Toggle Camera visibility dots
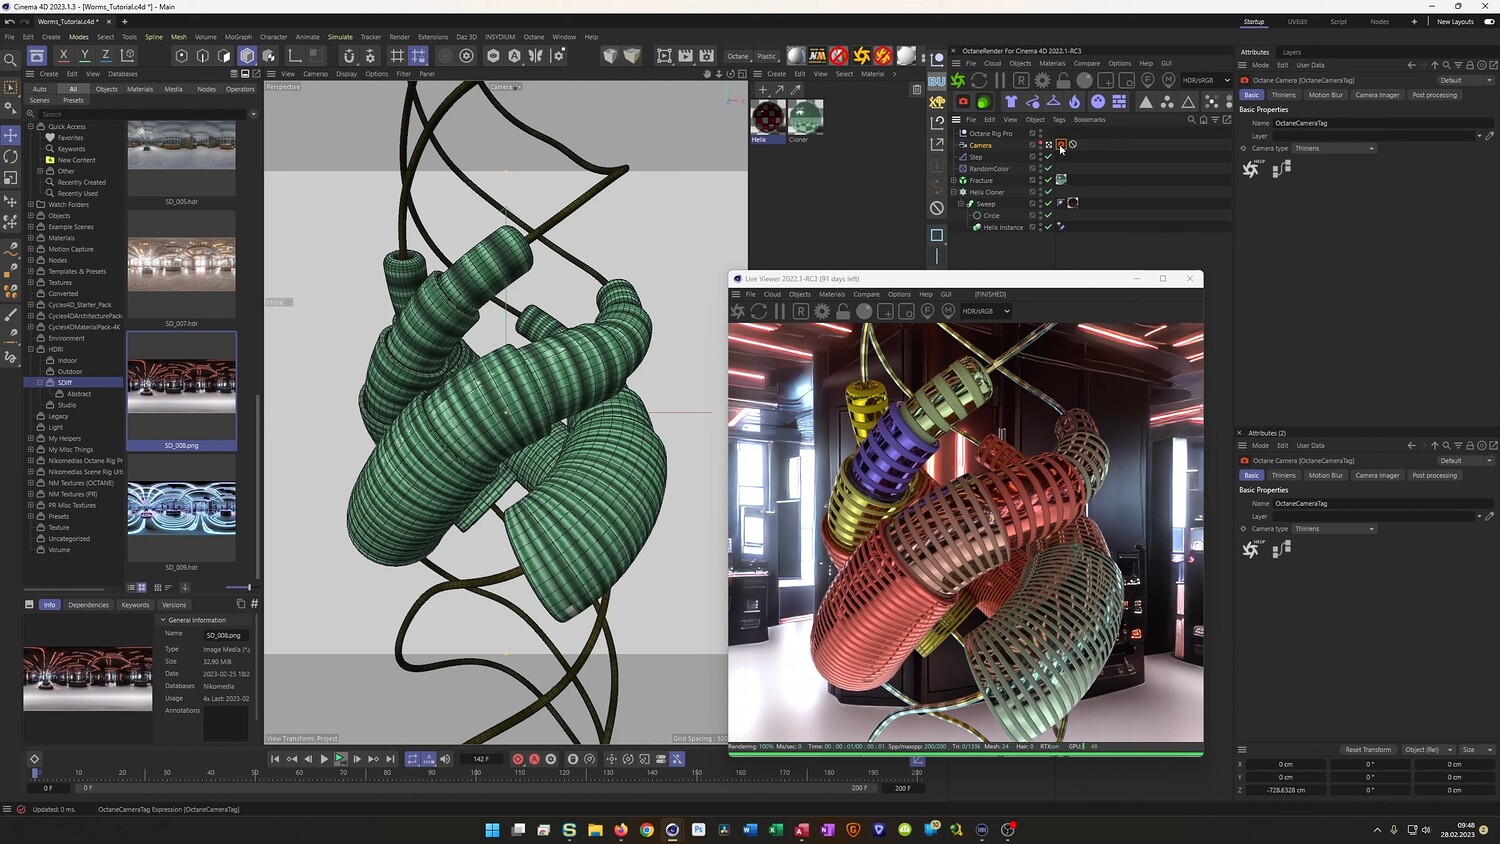 [1040, 145]
